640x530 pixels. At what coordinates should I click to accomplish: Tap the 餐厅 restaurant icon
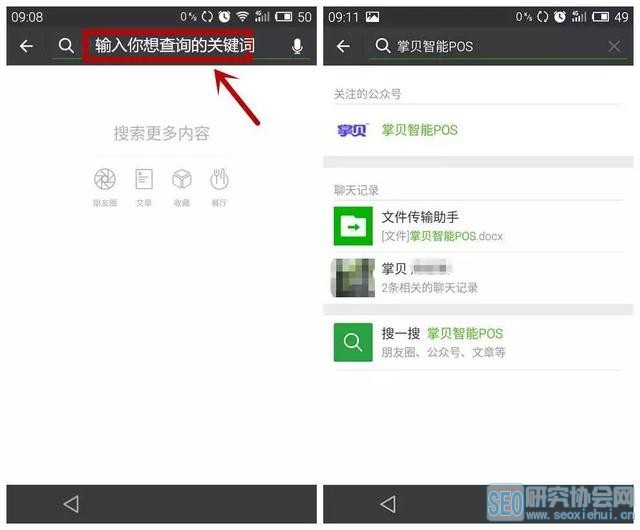coord(219,180)
